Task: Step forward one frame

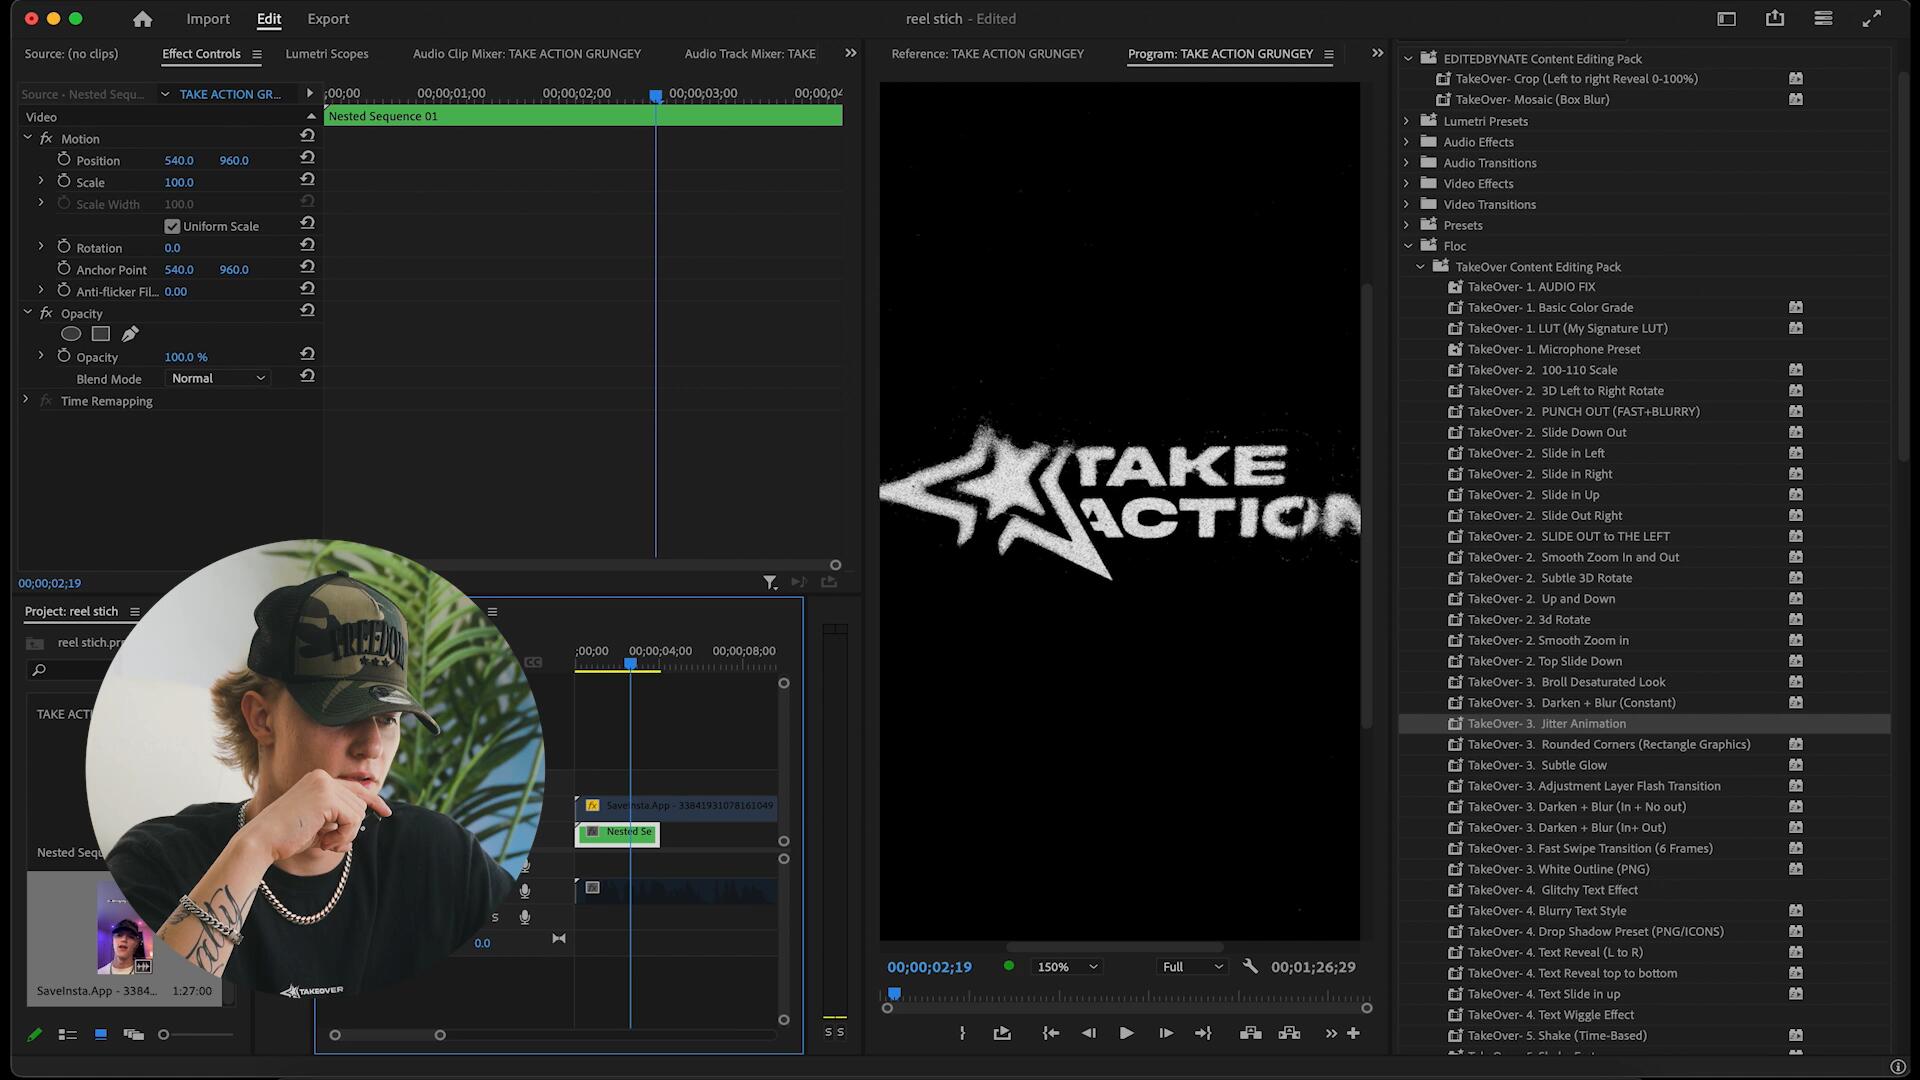Action: click(1165, 1033)
